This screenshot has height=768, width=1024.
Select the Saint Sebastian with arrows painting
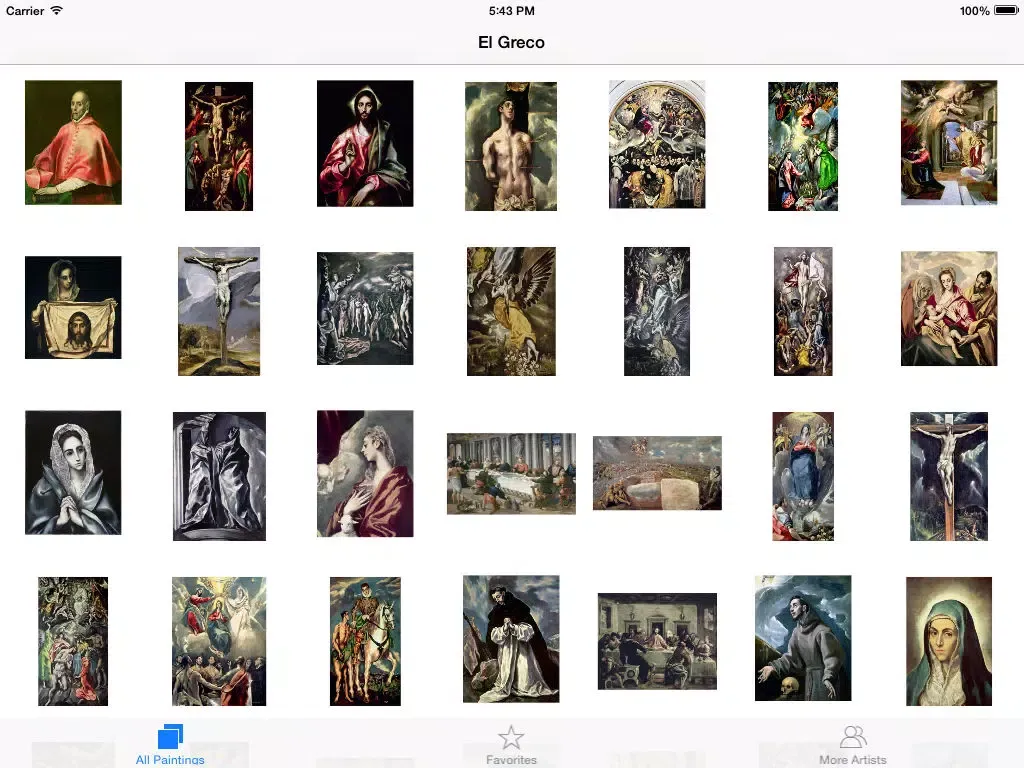tap(511, 146)
